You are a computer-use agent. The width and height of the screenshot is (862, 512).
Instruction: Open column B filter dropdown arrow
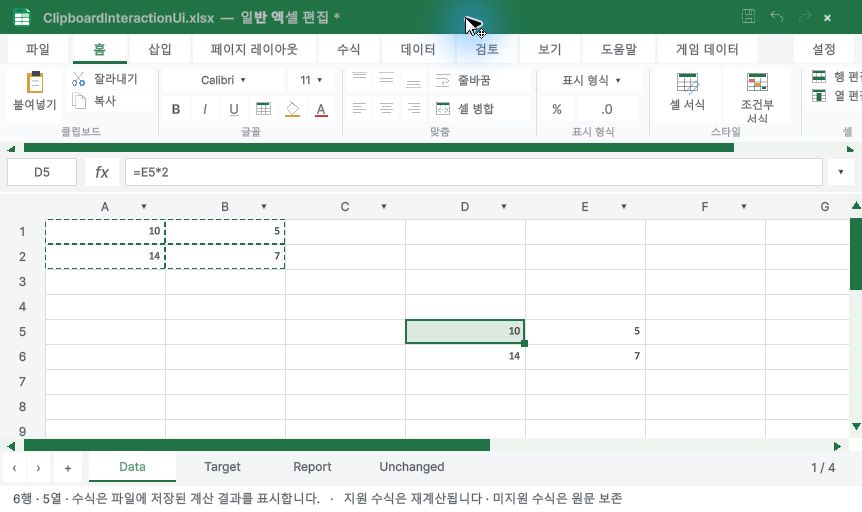coord(264,207)
